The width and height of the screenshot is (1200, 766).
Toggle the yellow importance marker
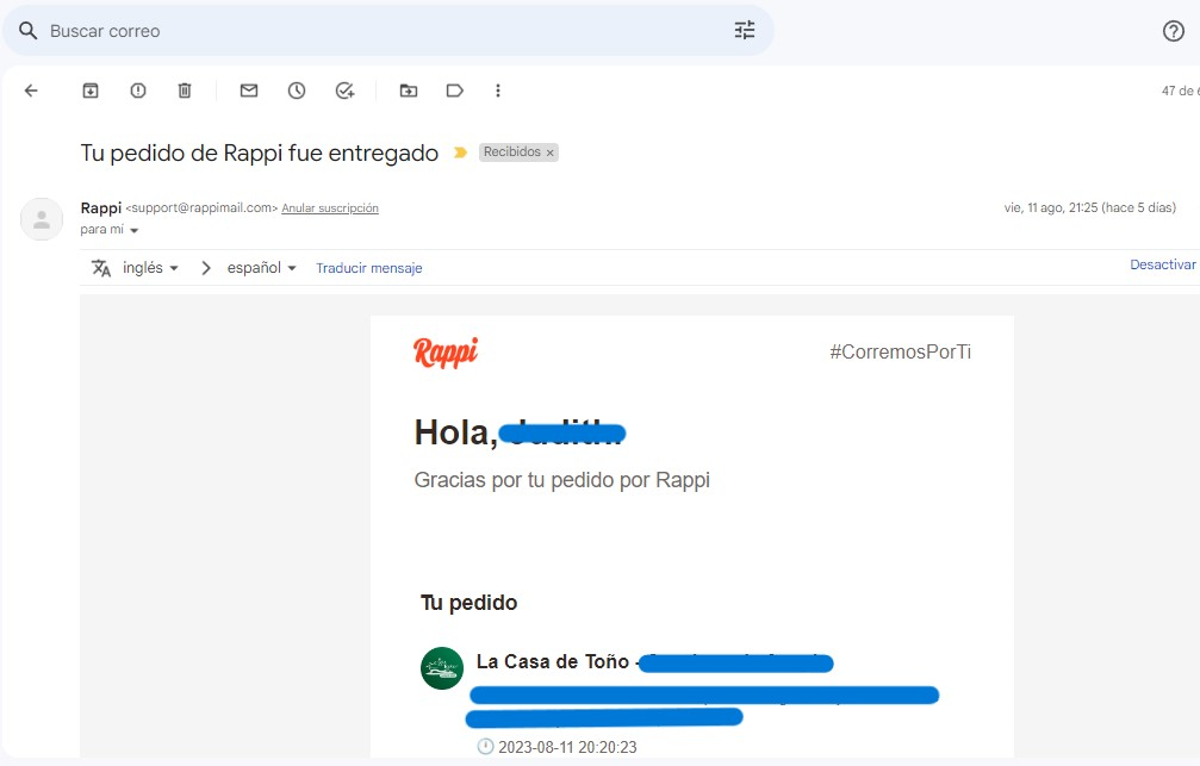(460, 153)
